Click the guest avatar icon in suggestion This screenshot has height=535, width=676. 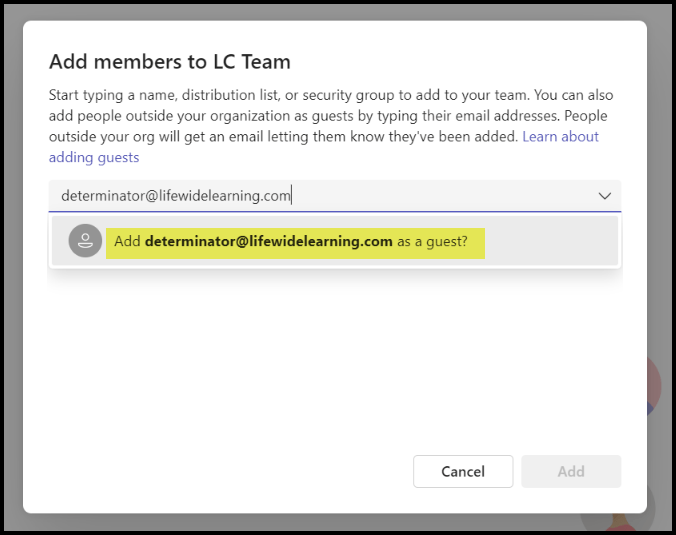[85, 241]
